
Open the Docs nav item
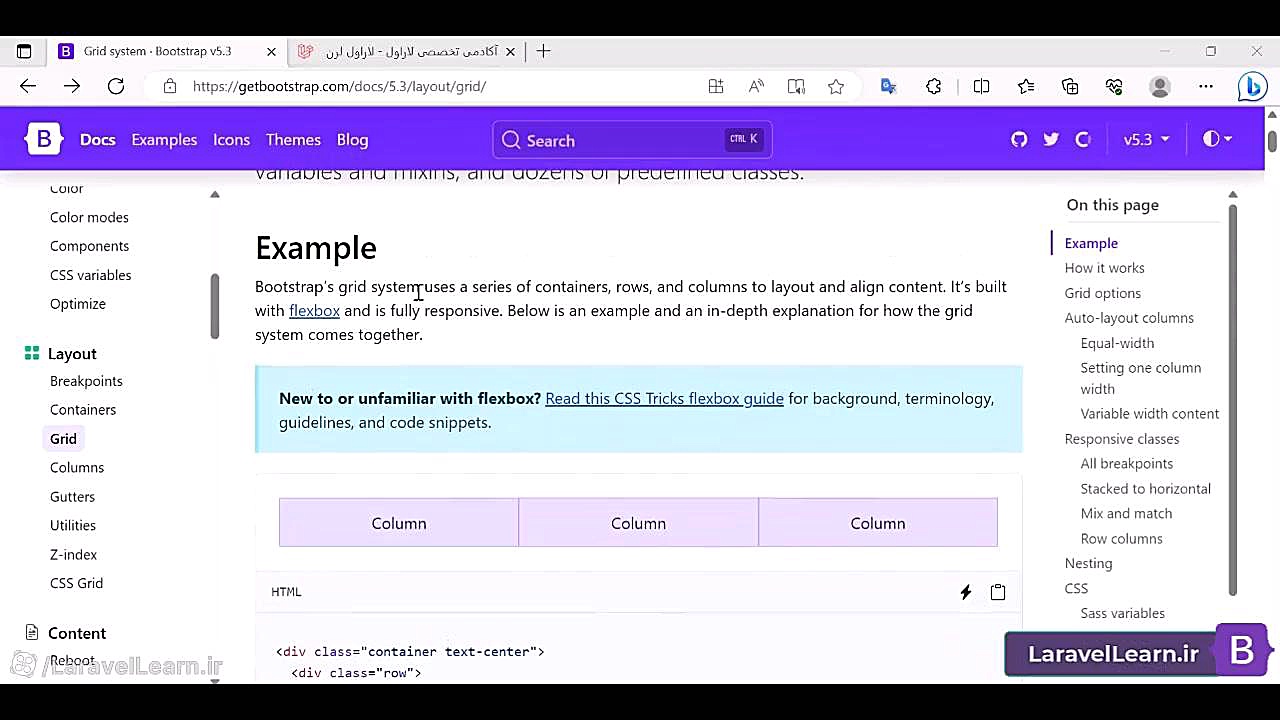click(x=98, y=140)
